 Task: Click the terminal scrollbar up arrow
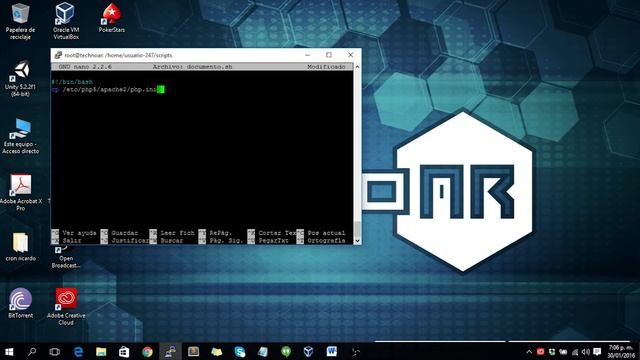pyautogui.click(x=357, y=66)
